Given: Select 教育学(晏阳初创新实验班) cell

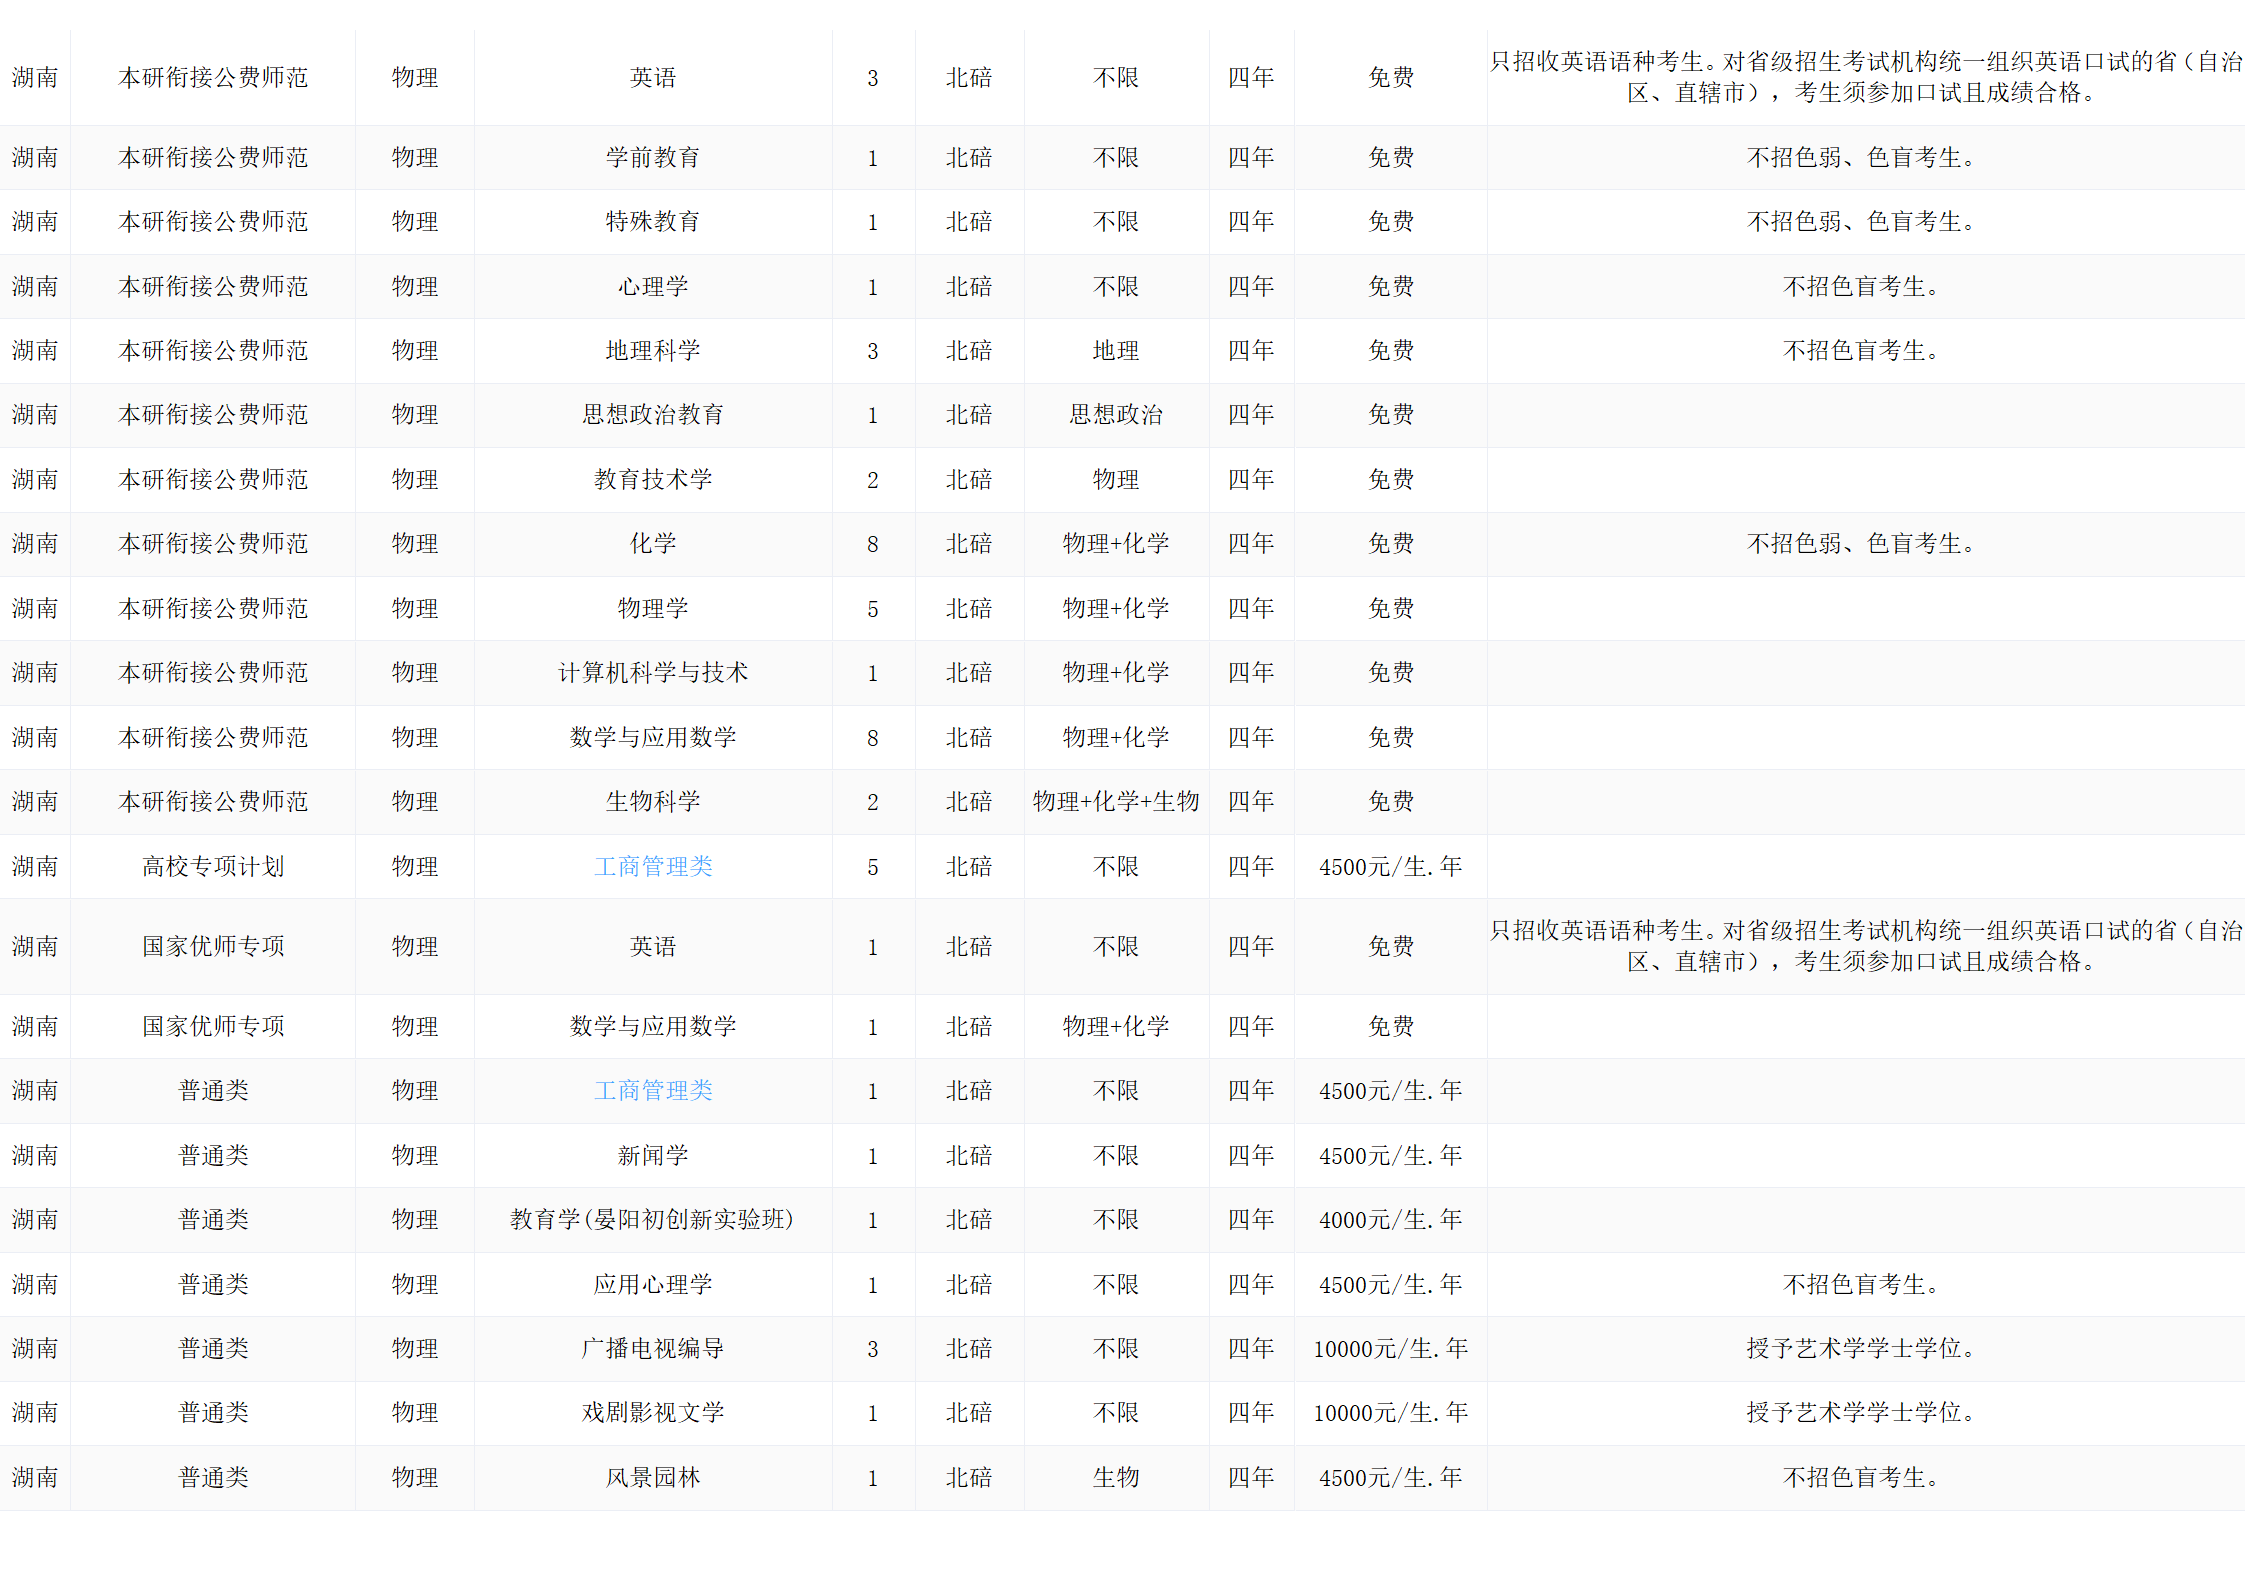Looking at the screenshot, I should [653, 1219].
